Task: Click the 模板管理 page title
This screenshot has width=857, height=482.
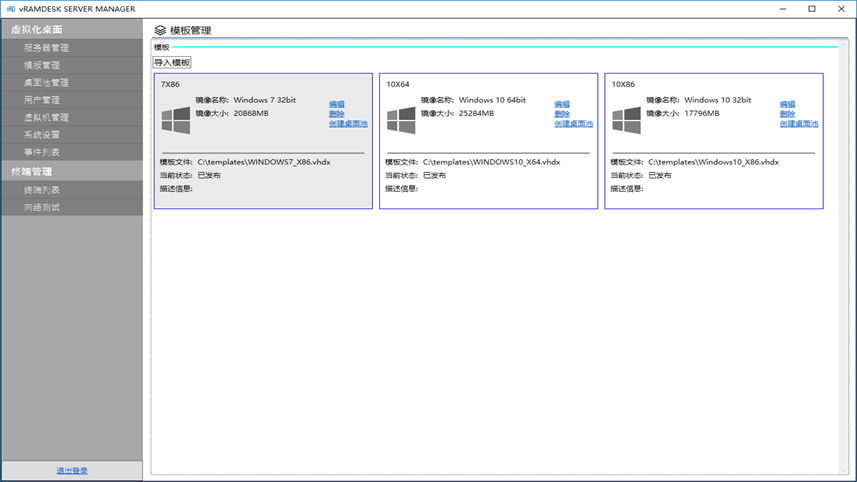Action: tap(190, 31)
